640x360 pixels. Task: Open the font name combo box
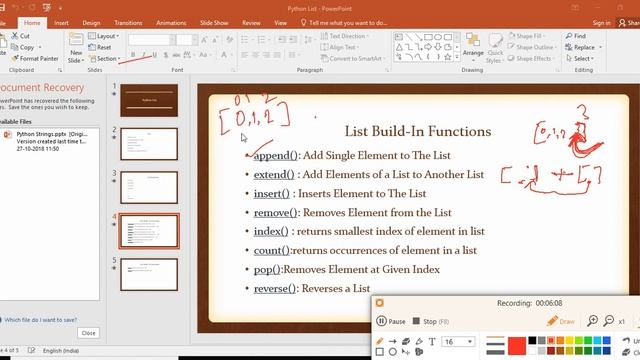152,40
